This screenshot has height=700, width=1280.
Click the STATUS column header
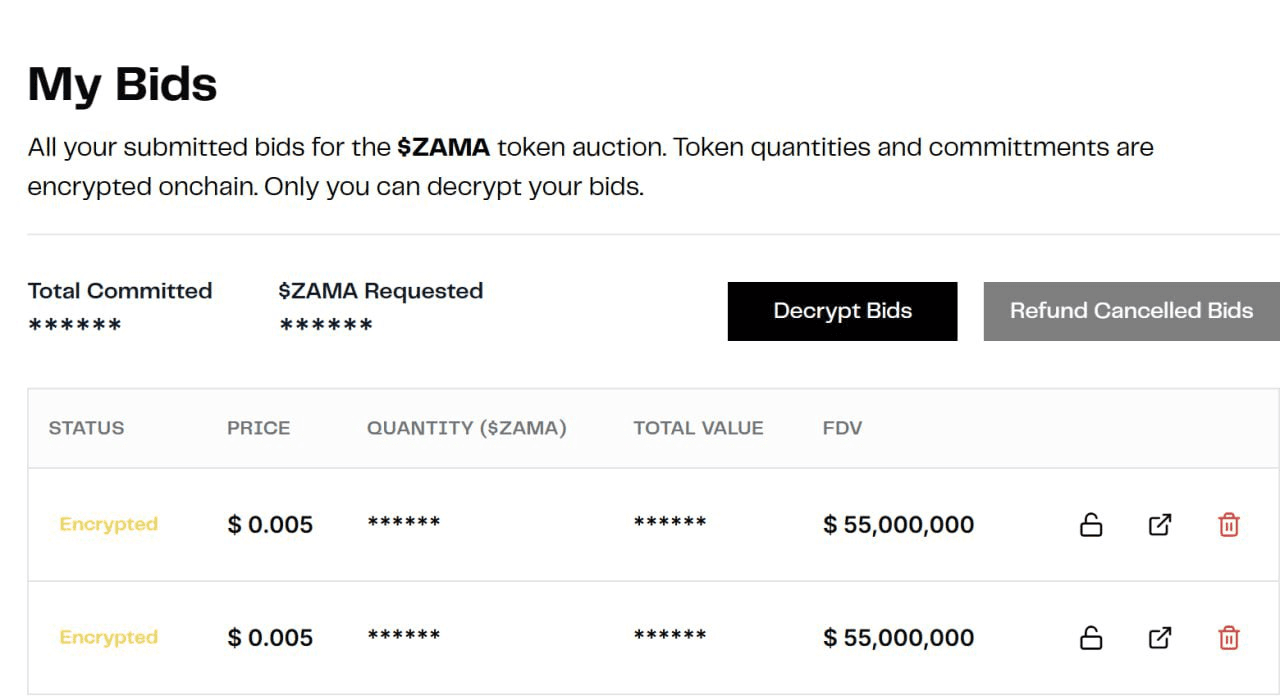(87, 428)
